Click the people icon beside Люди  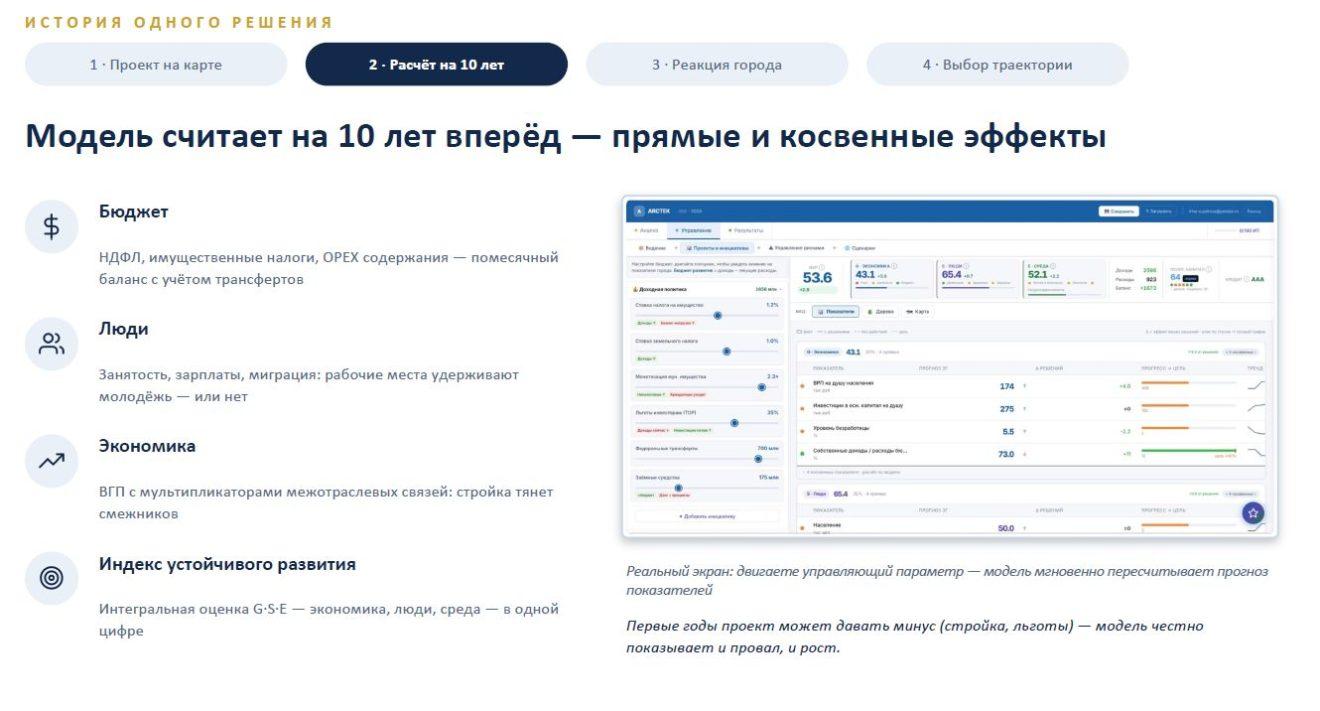pyautogui.click(x=51, y=344)
